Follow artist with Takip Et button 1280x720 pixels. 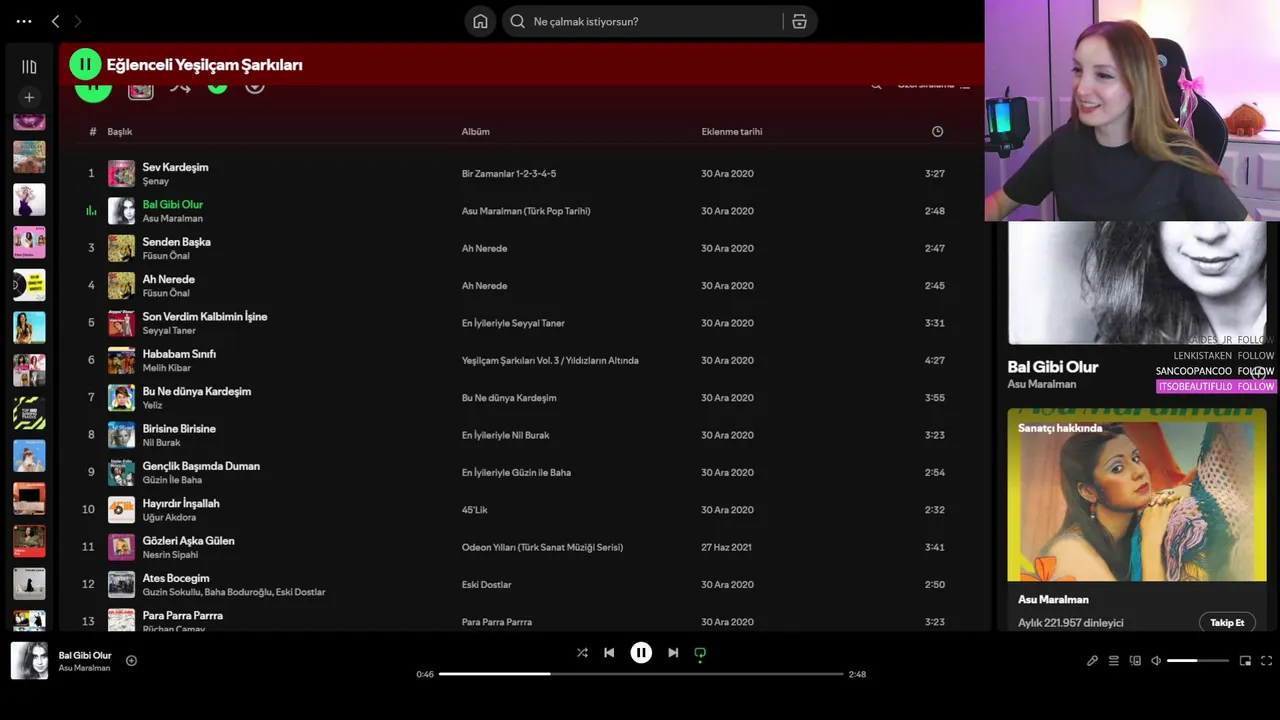coord(1227,622)
